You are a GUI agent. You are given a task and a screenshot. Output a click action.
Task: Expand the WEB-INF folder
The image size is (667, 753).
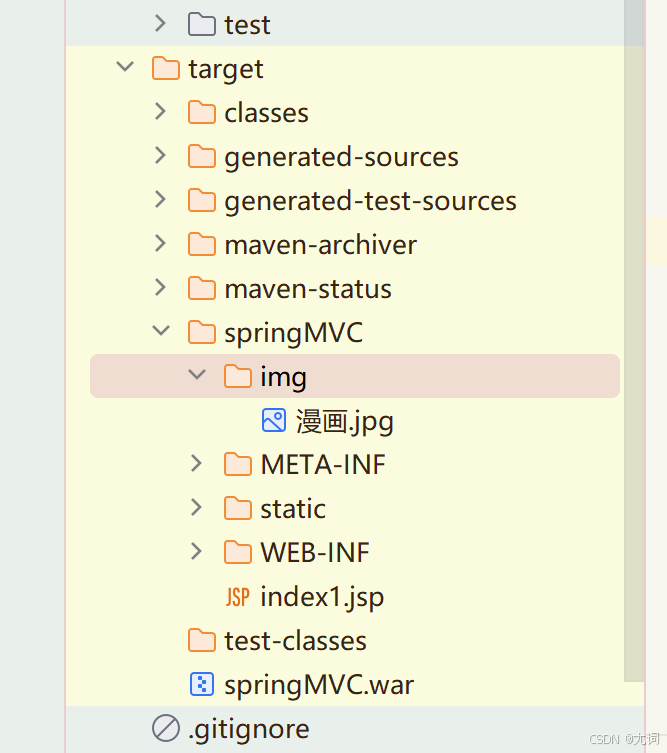[x=196, y=551]
